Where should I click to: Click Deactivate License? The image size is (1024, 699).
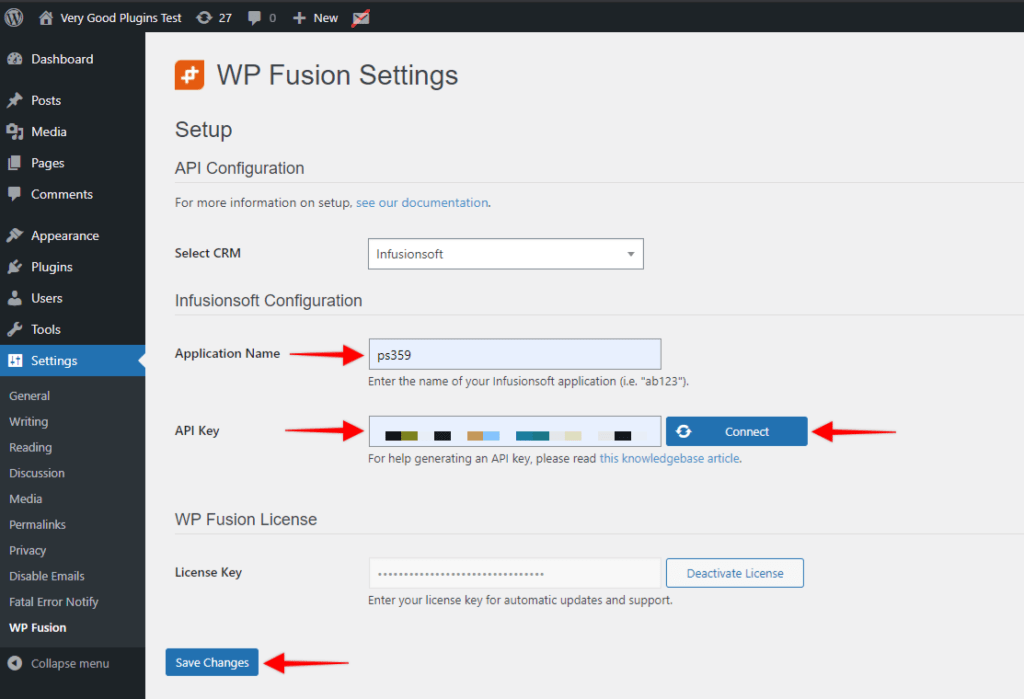pos(734,573)
